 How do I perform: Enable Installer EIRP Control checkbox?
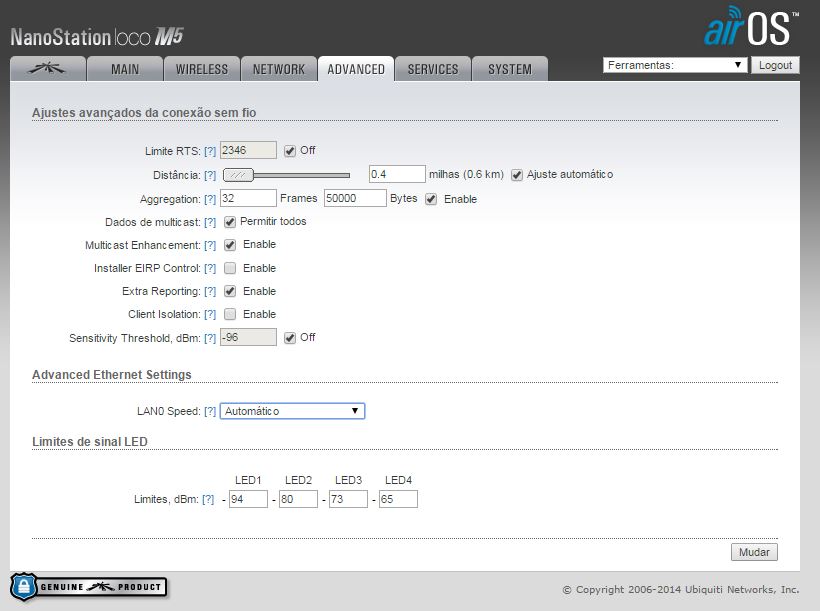coord(230,268)
